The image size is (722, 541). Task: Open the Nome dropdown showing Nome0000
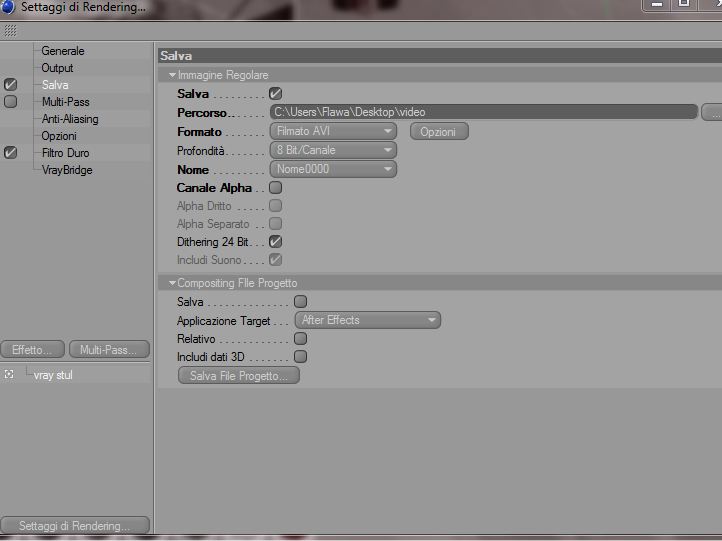333,169
